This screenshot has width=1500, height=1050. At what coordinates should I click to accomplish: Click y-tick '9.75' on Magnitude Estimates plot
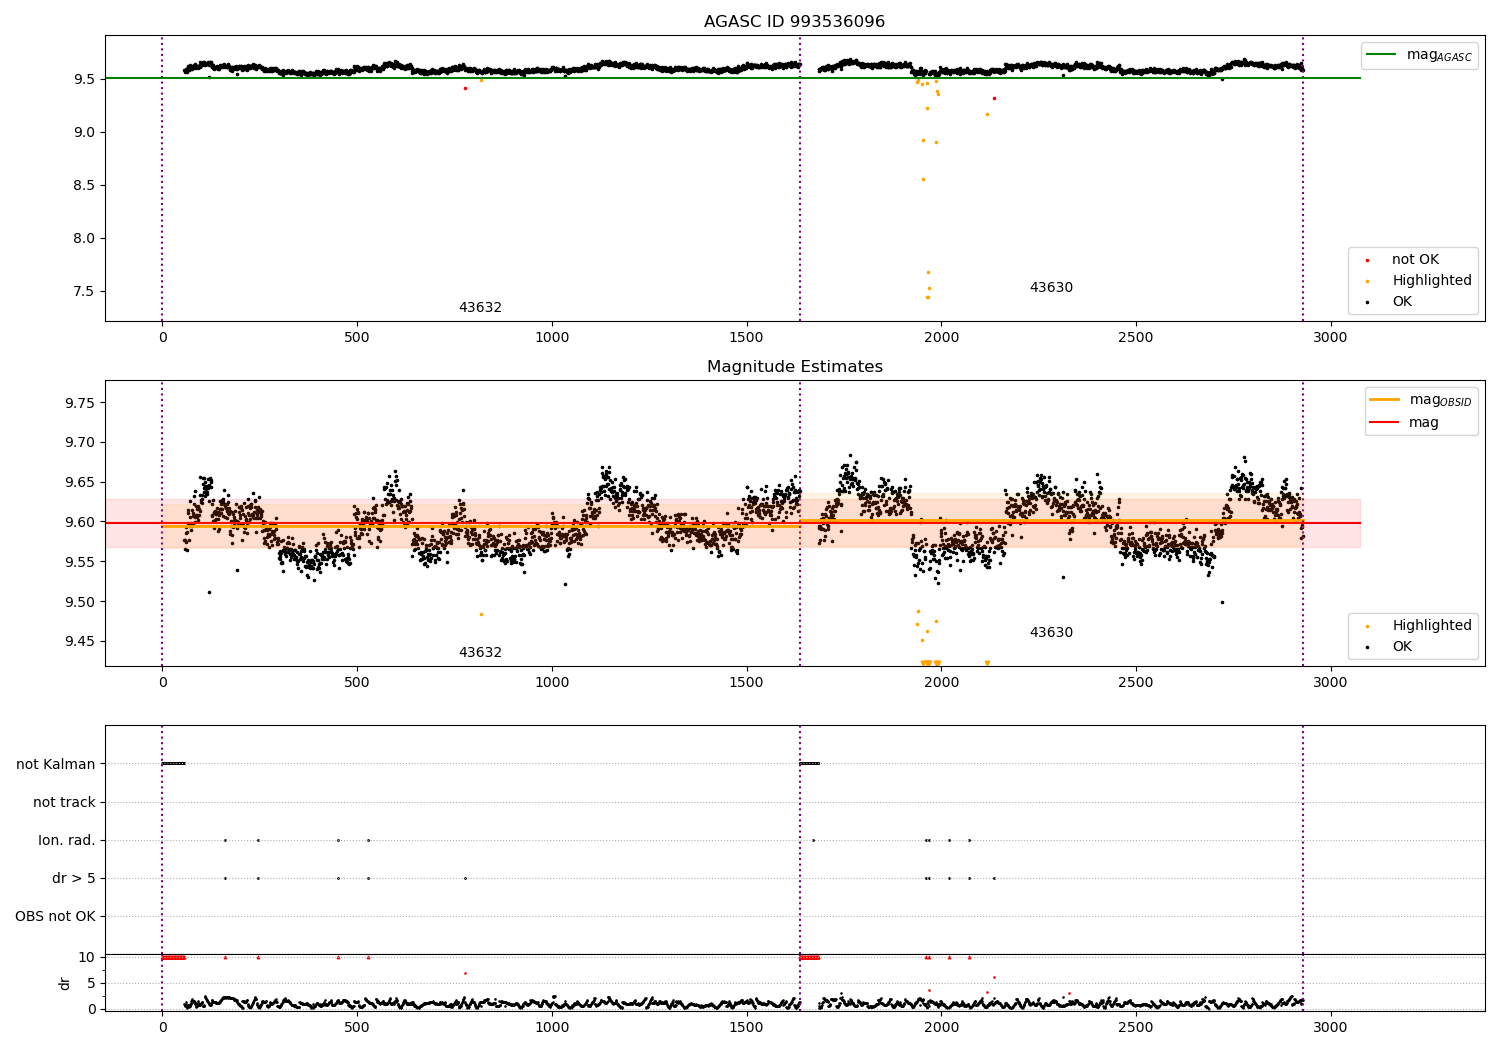(80, 403)
